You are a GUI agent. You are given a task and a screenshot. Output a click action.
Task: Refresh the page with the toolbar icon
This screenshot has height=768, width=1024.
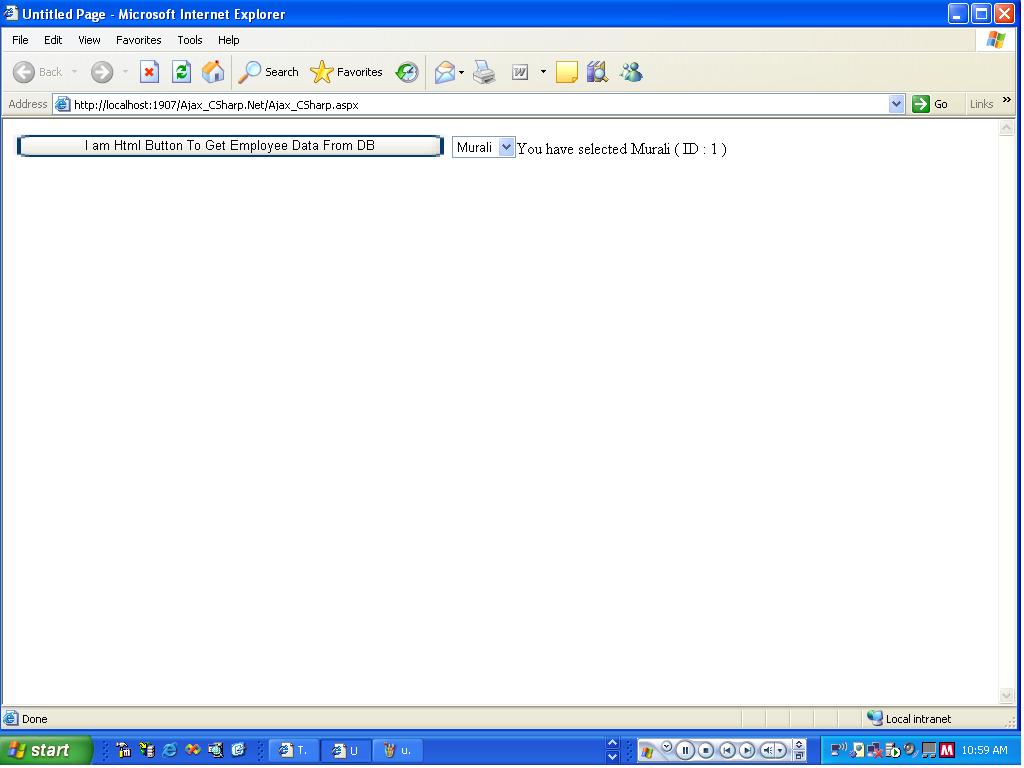tap(181, 72)
